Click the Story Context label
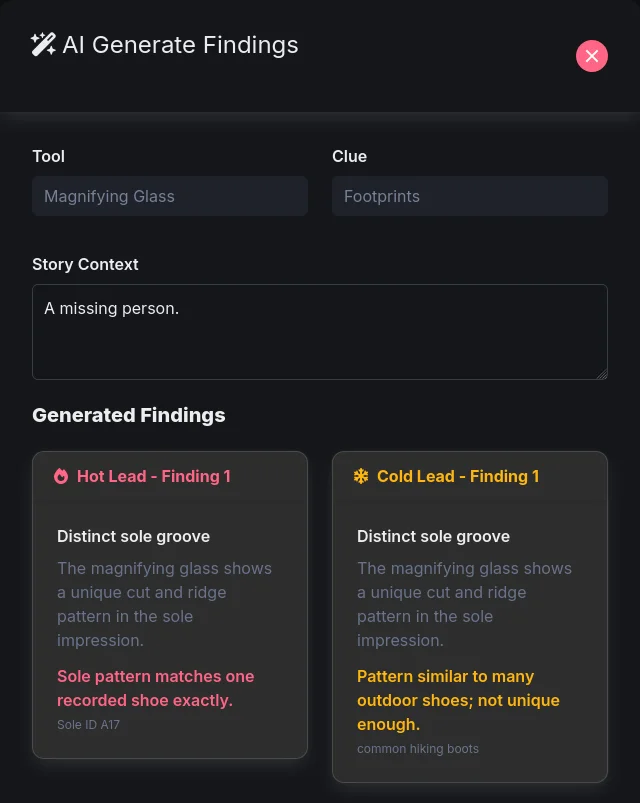Viewport: 640px width, 803px height. pos(85,264)
